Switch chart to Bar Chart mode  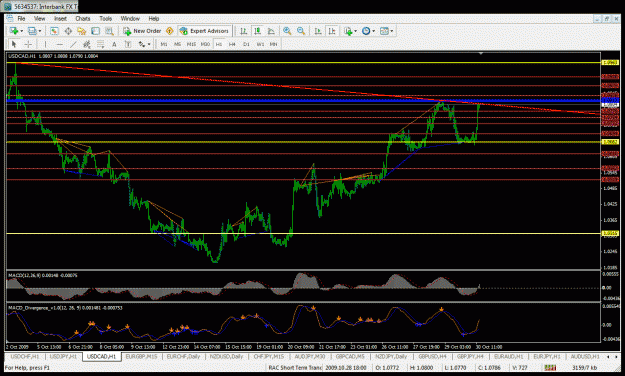(x=244, y=31)
